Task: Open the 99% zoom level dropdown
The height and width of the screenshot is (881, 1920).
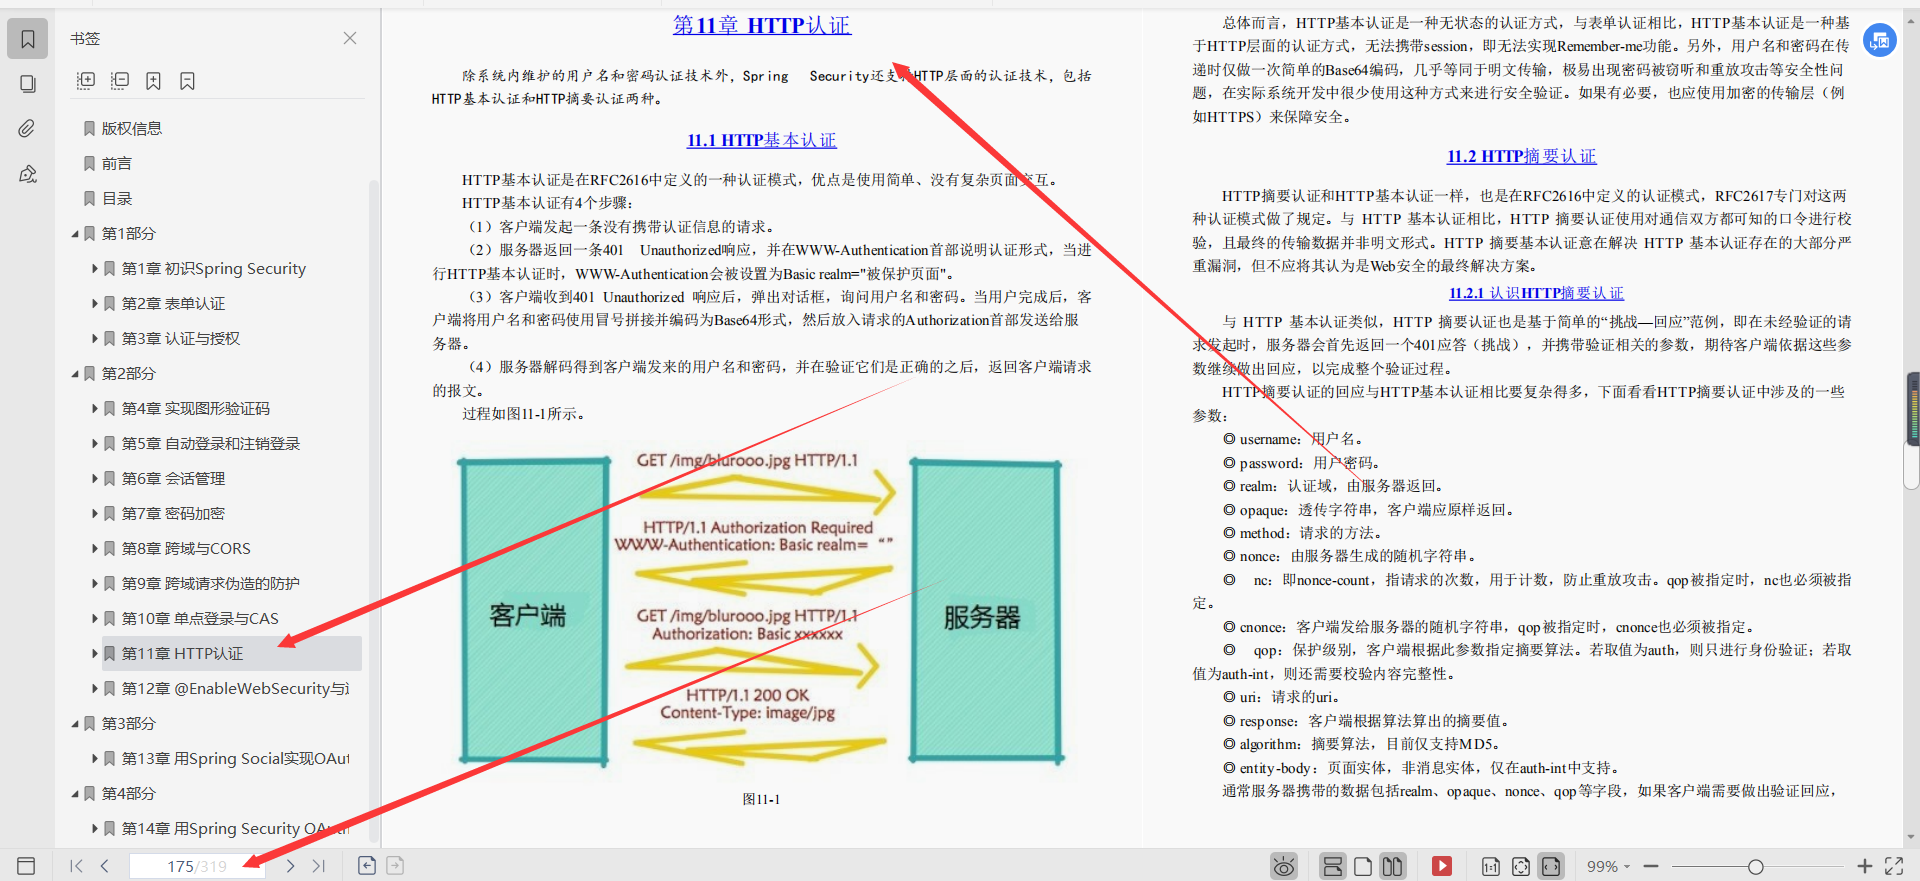Action: coord(1608,866)
